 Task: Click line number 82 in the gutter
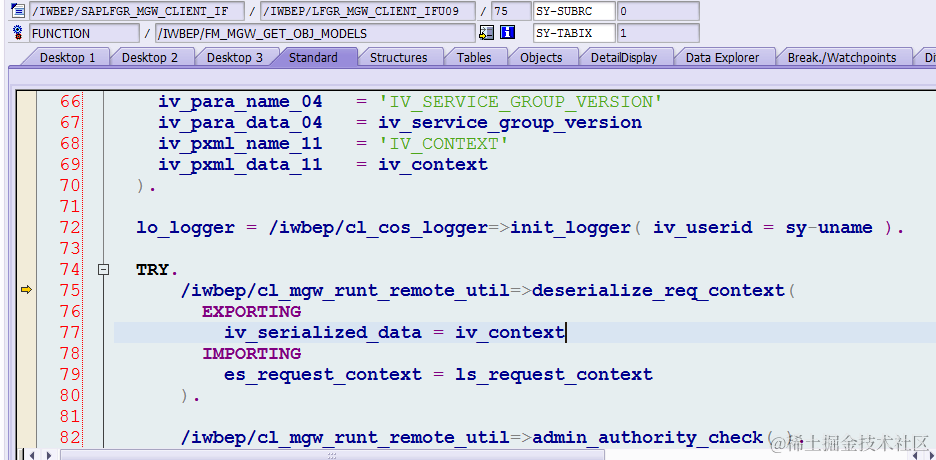(70, 437)
